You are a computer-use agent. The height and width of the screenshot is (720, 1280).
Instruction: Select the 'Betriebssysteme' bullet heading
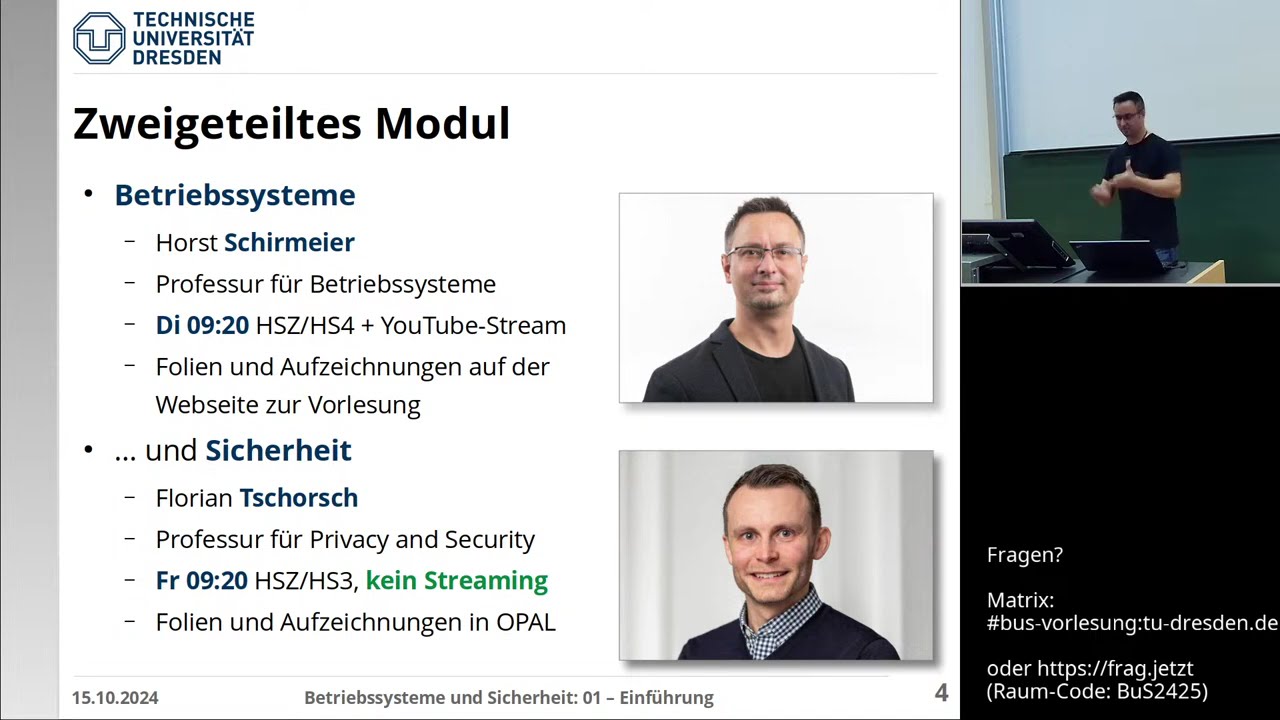click(x=235, y=195)
